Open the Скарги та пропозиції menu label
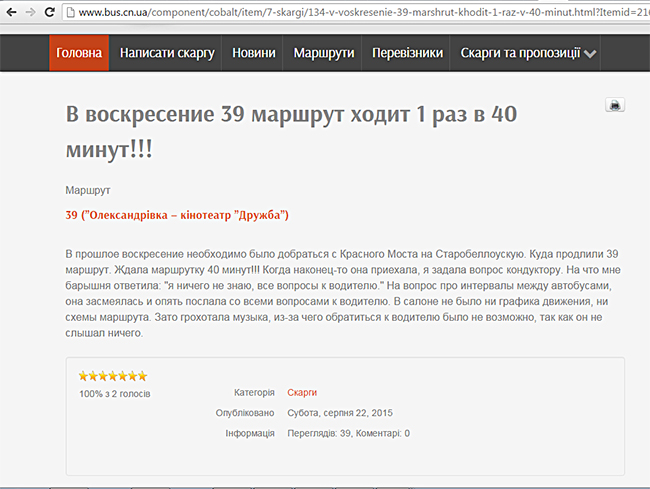 coord(519,53)
